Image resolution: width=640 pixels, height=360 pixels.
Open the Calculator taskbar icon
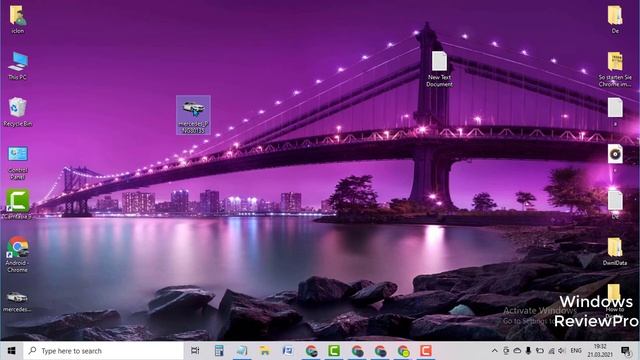219,351
